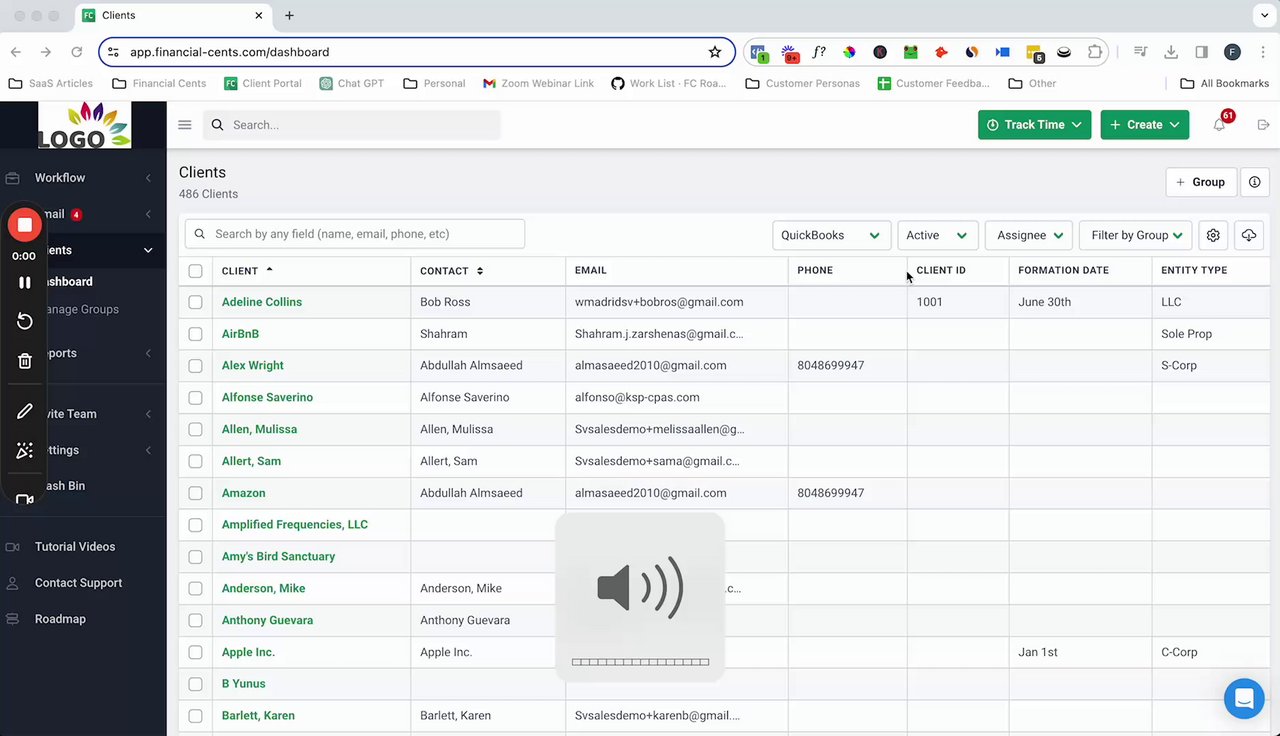Image resolution: width=1280 pixels, height=736 pixels.
Task: Stop the screen recording with red button
Action: (x=25, y=225)
